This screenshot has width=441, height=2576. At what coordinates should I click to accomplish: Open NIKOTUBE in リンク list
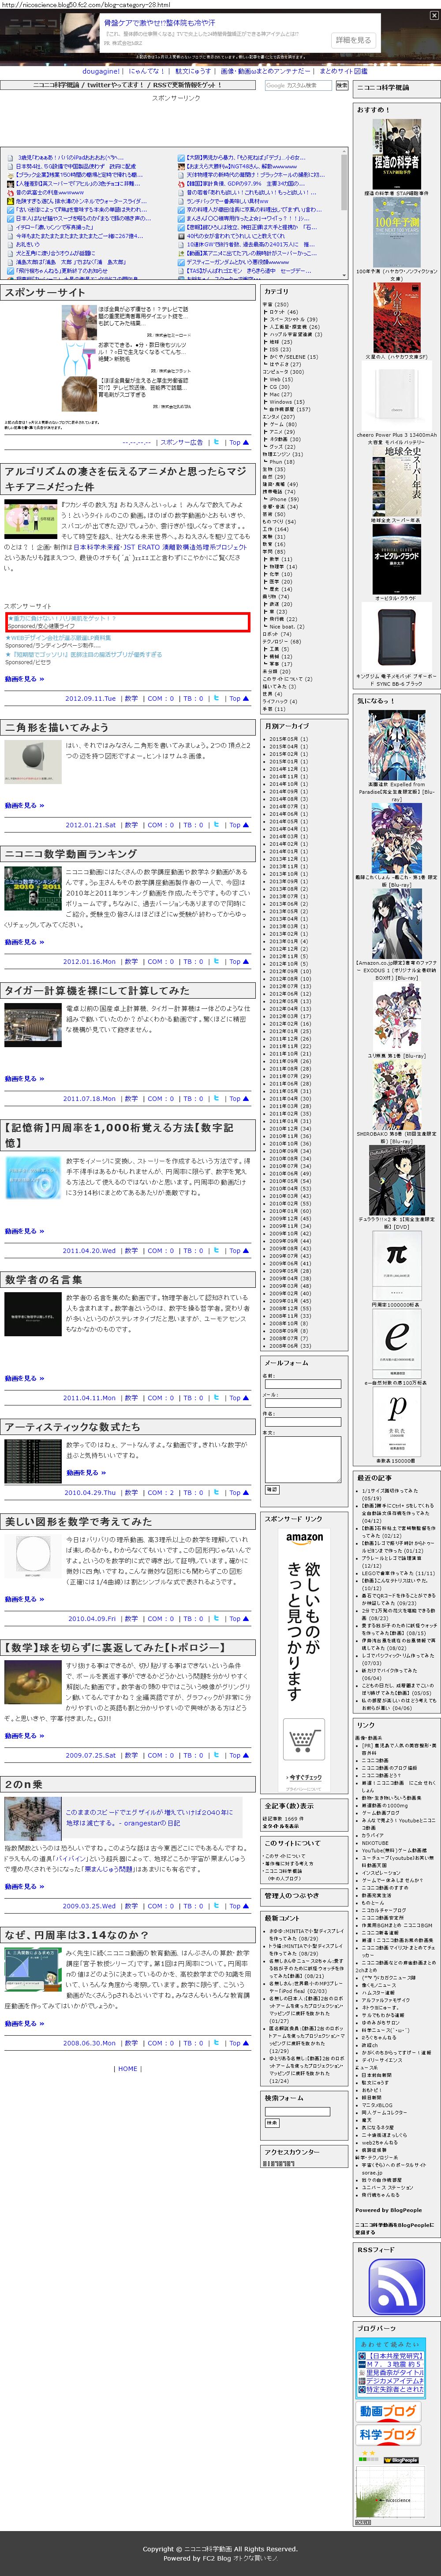click(375, 1843)
